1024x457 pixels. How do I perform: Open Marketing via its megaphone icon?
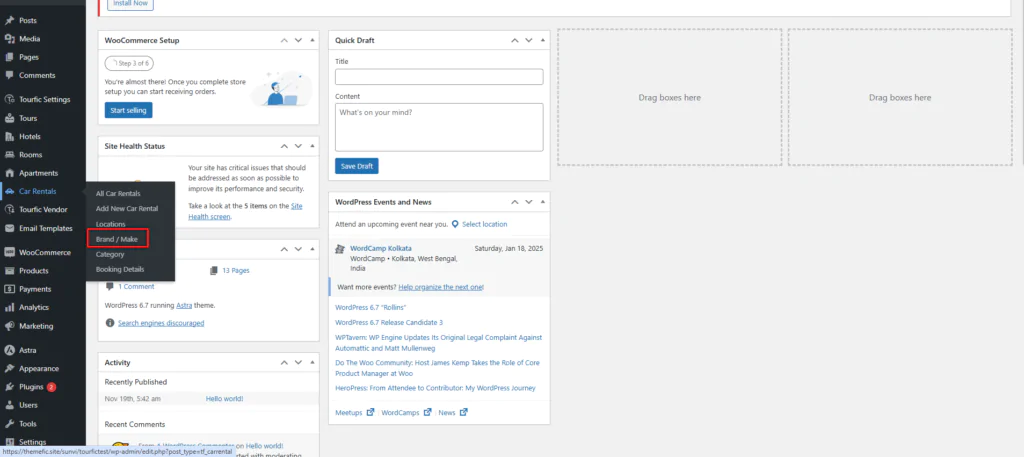tap(9, 326)
